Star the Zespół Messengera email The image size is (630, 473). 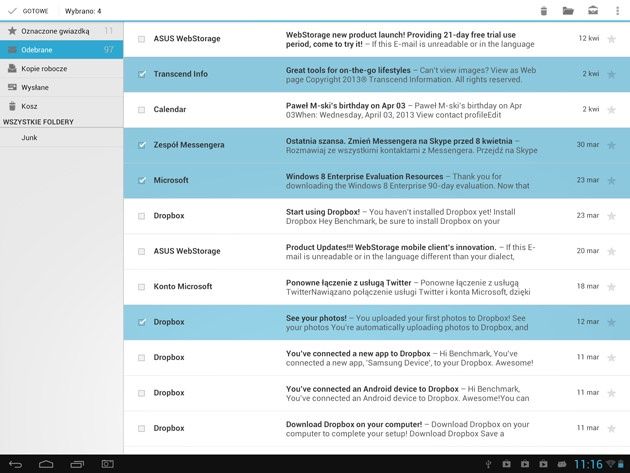(x=612, y=145)
